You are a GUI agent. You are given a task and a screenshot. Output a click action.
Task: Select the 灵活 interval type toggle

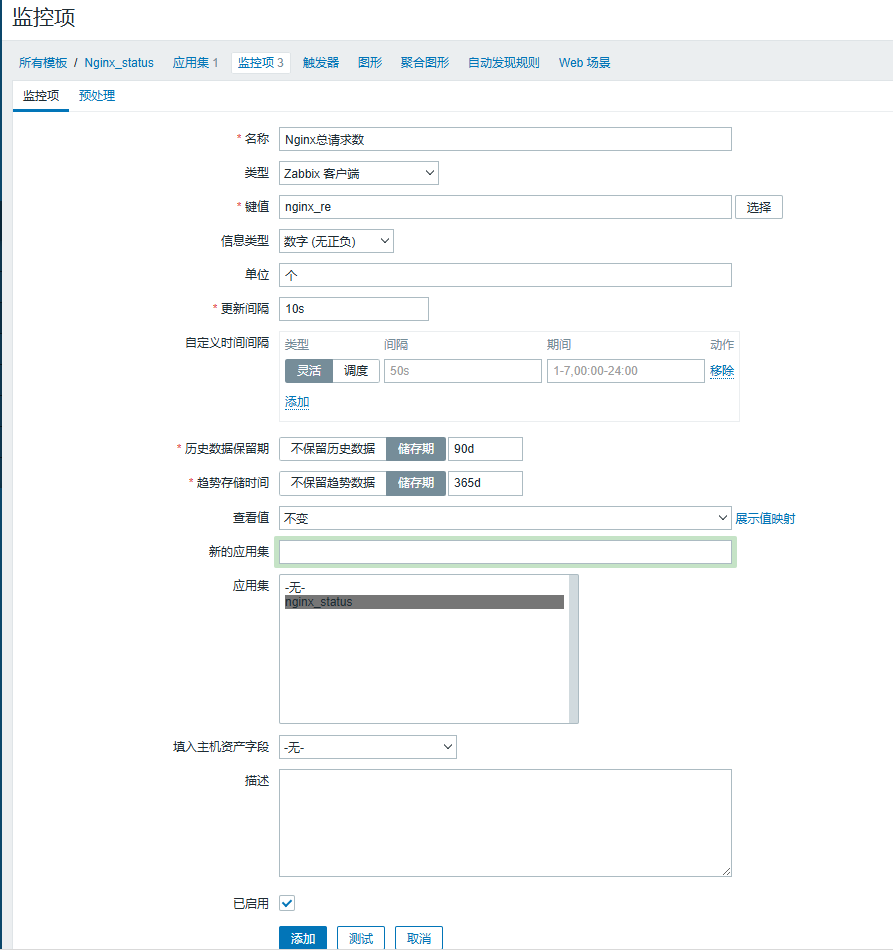[309, 371]
